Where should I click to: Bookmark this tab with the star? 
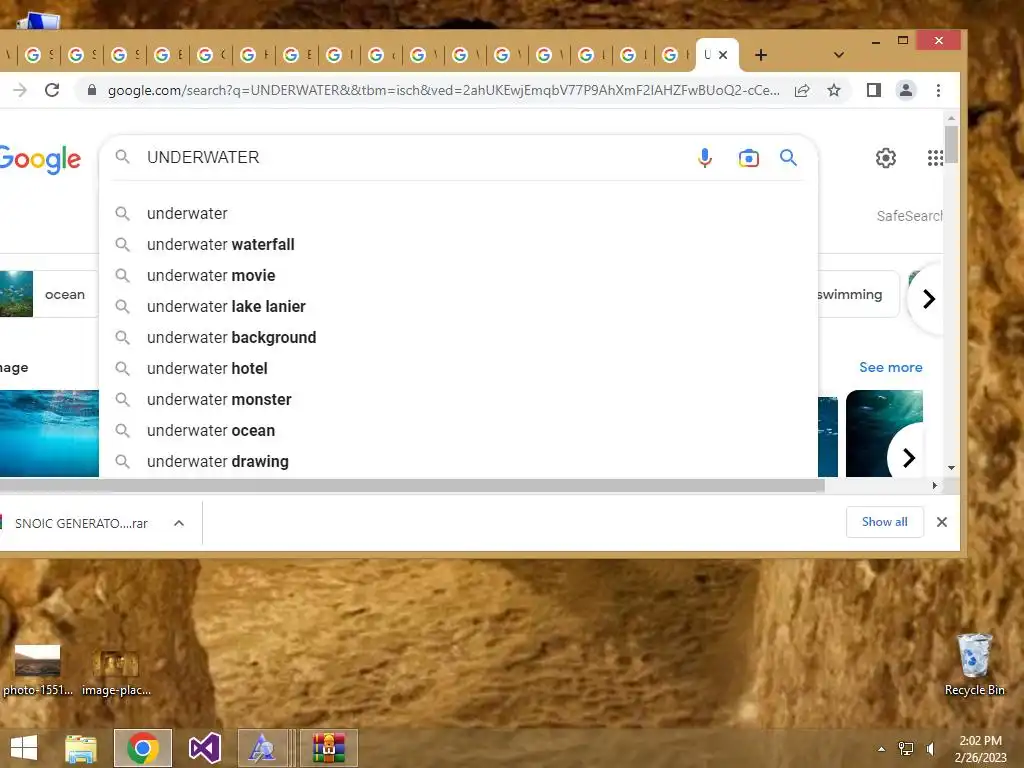(x=834, y=90)
